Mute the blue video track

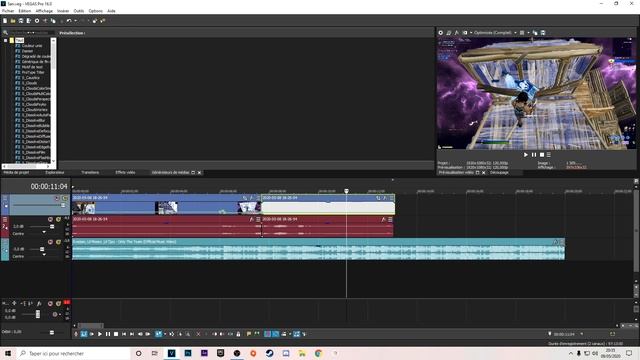pyautogui.click(x=57, y=198)
